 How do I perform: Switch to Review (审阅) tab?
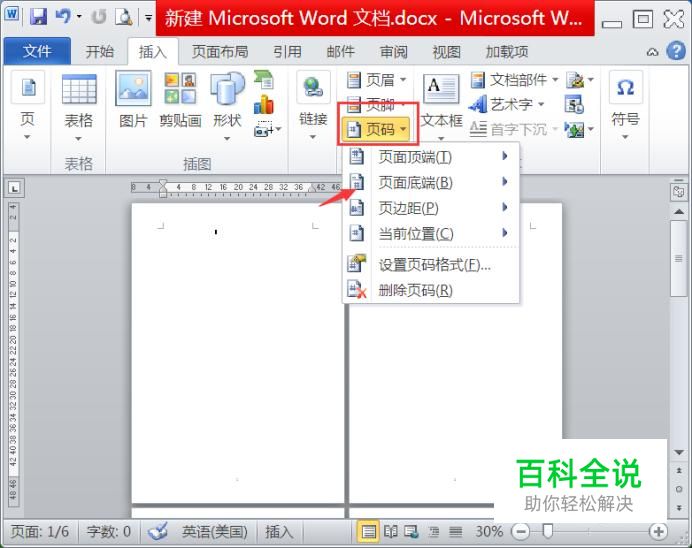click(394, 52)
